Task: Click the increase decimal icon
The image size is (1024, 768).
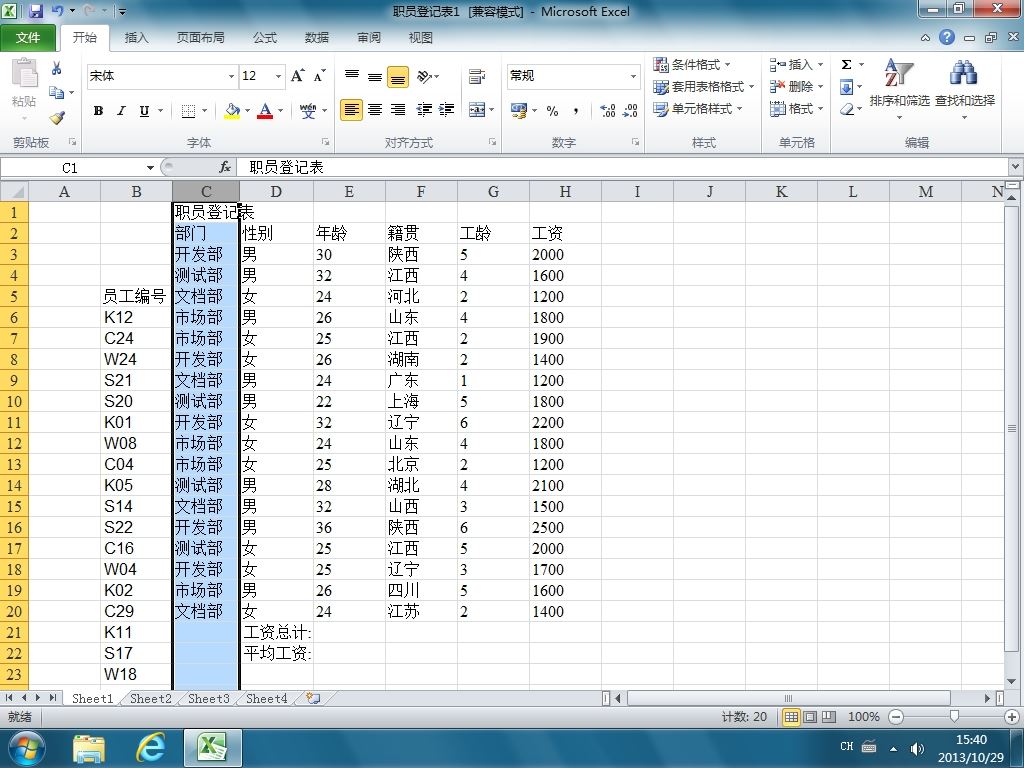Action: pos(607,111)
